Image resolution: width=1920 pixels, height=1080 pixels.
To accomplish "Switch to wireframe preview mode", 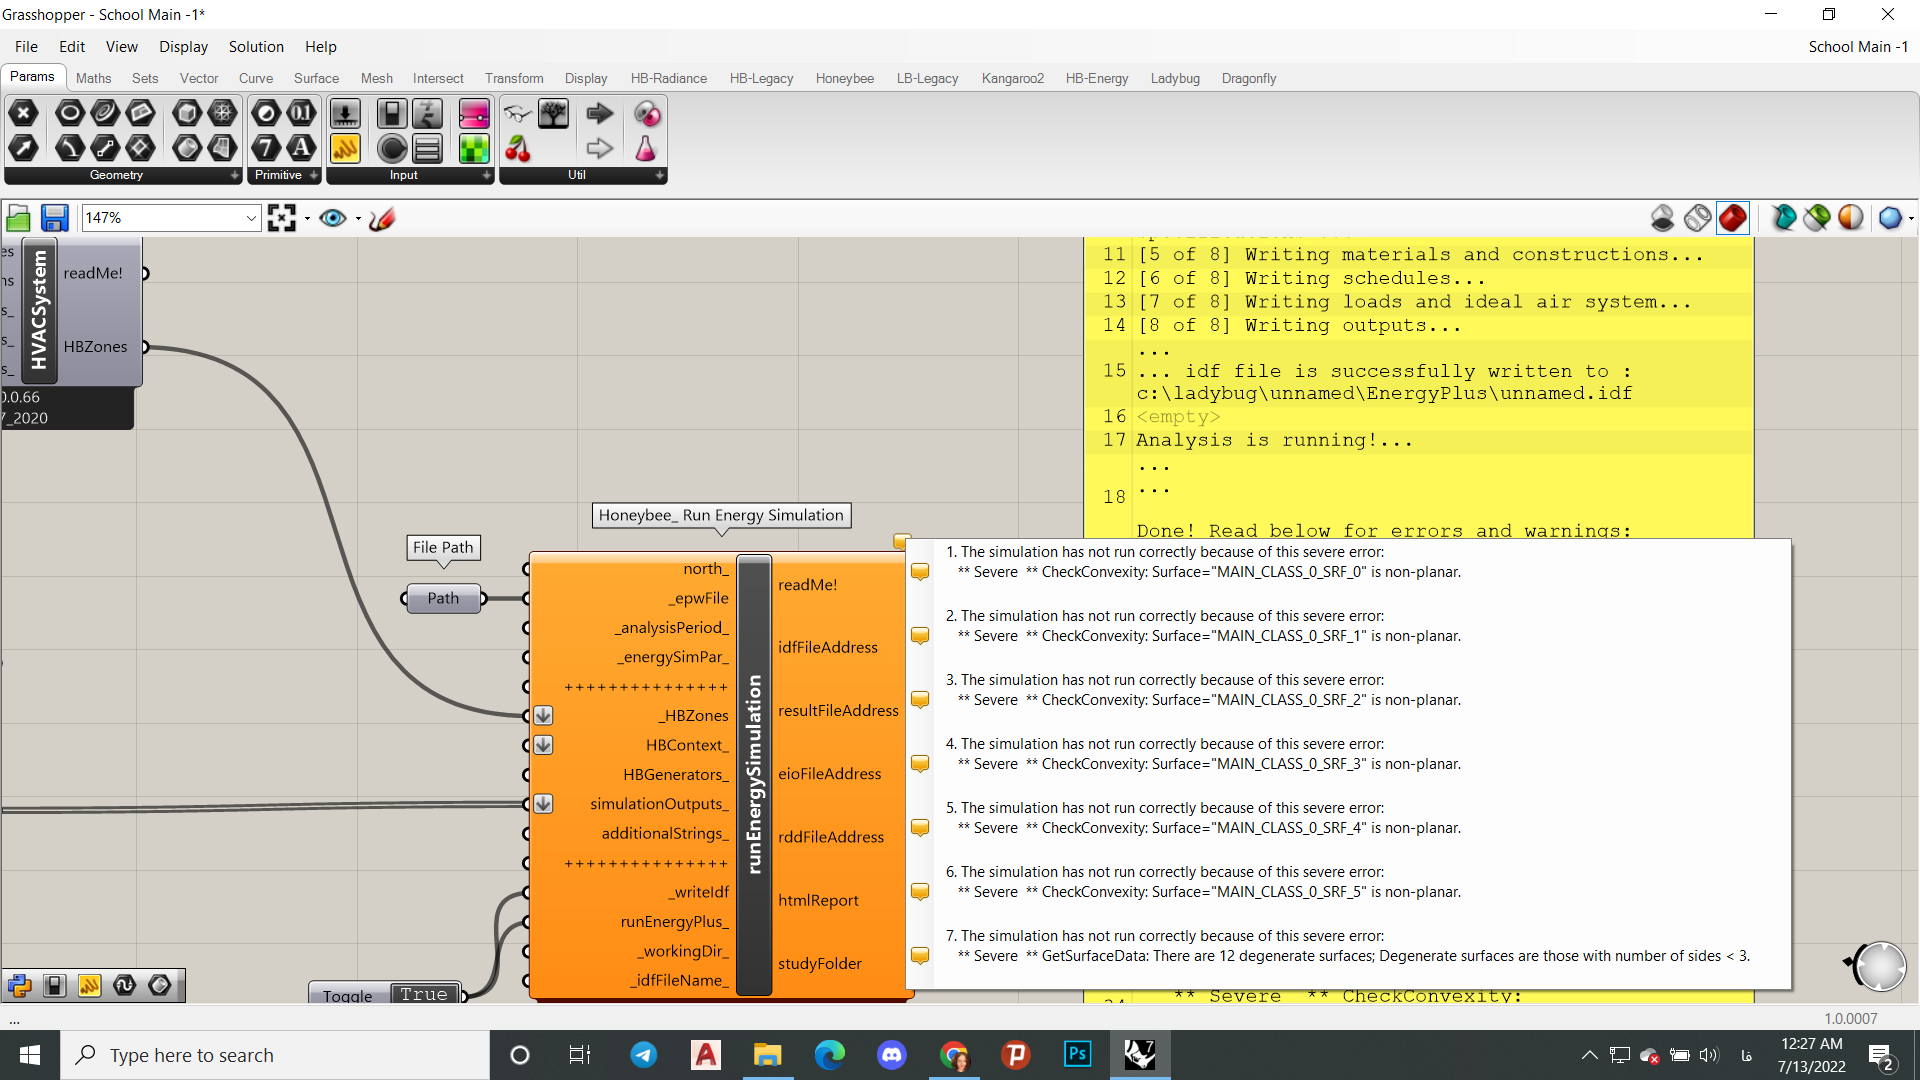I will click(x=1697, y=218).
